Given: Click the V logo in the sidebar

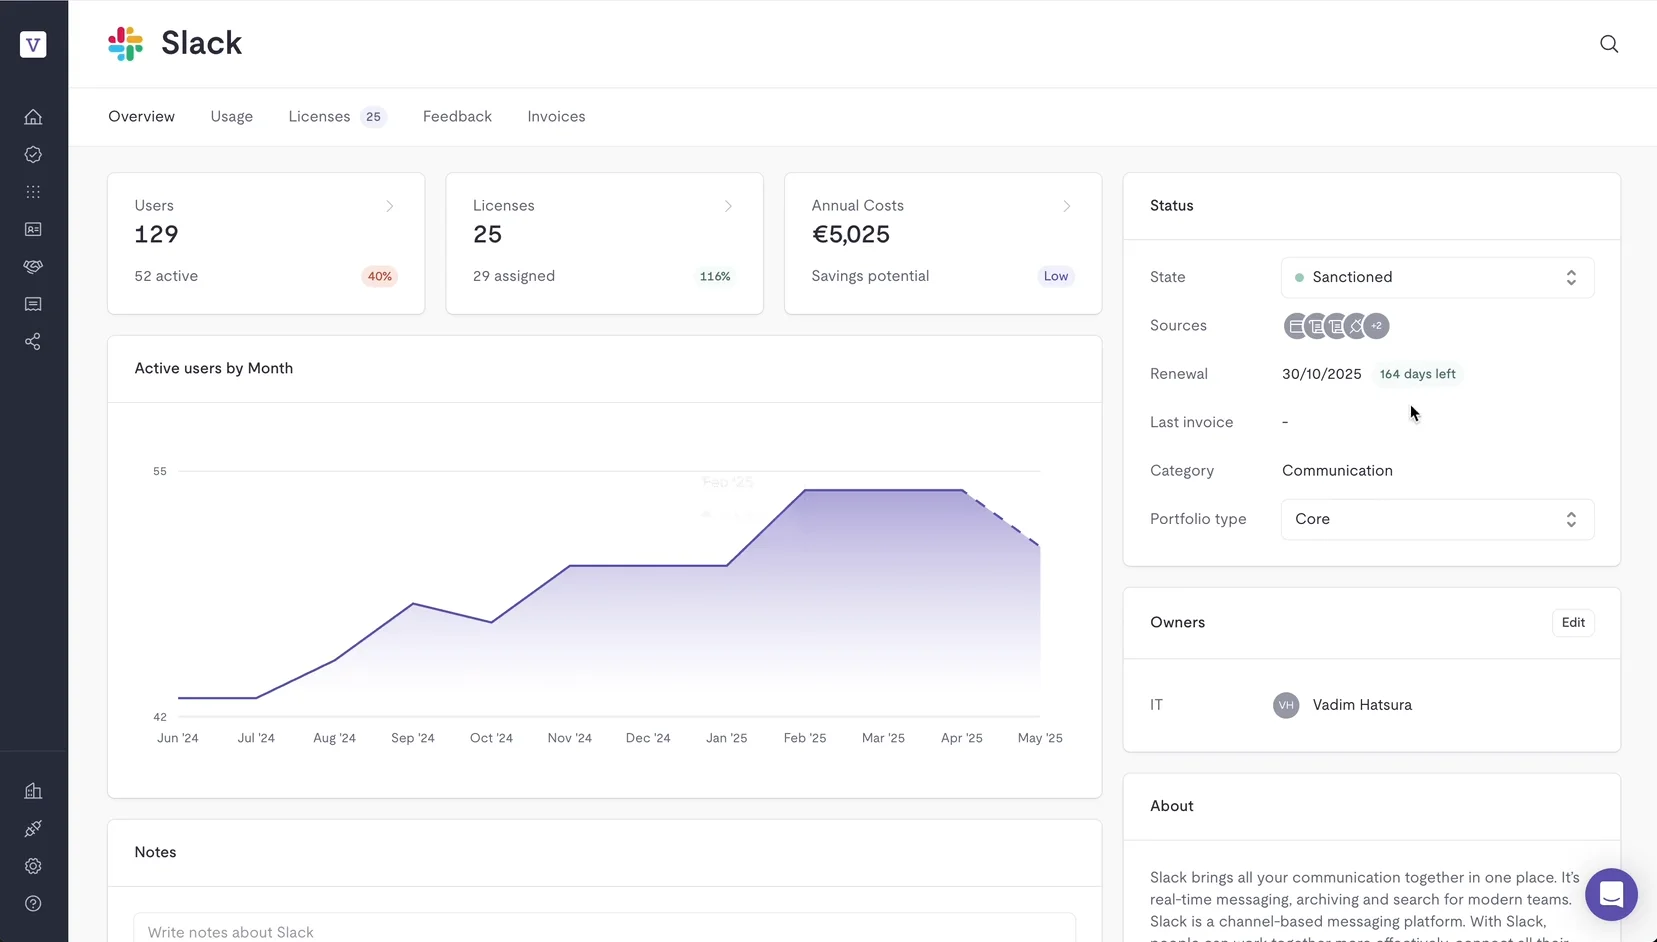Looking at the screenshot, I should coord(33,44).
